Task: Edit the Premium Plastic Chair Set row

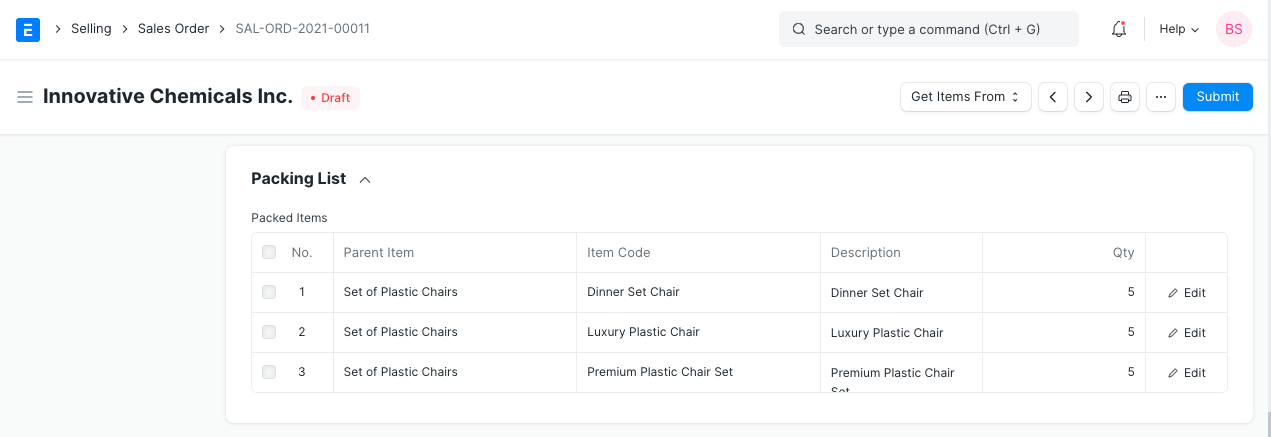Action: pyautogui.click(x=1187, y=373)
